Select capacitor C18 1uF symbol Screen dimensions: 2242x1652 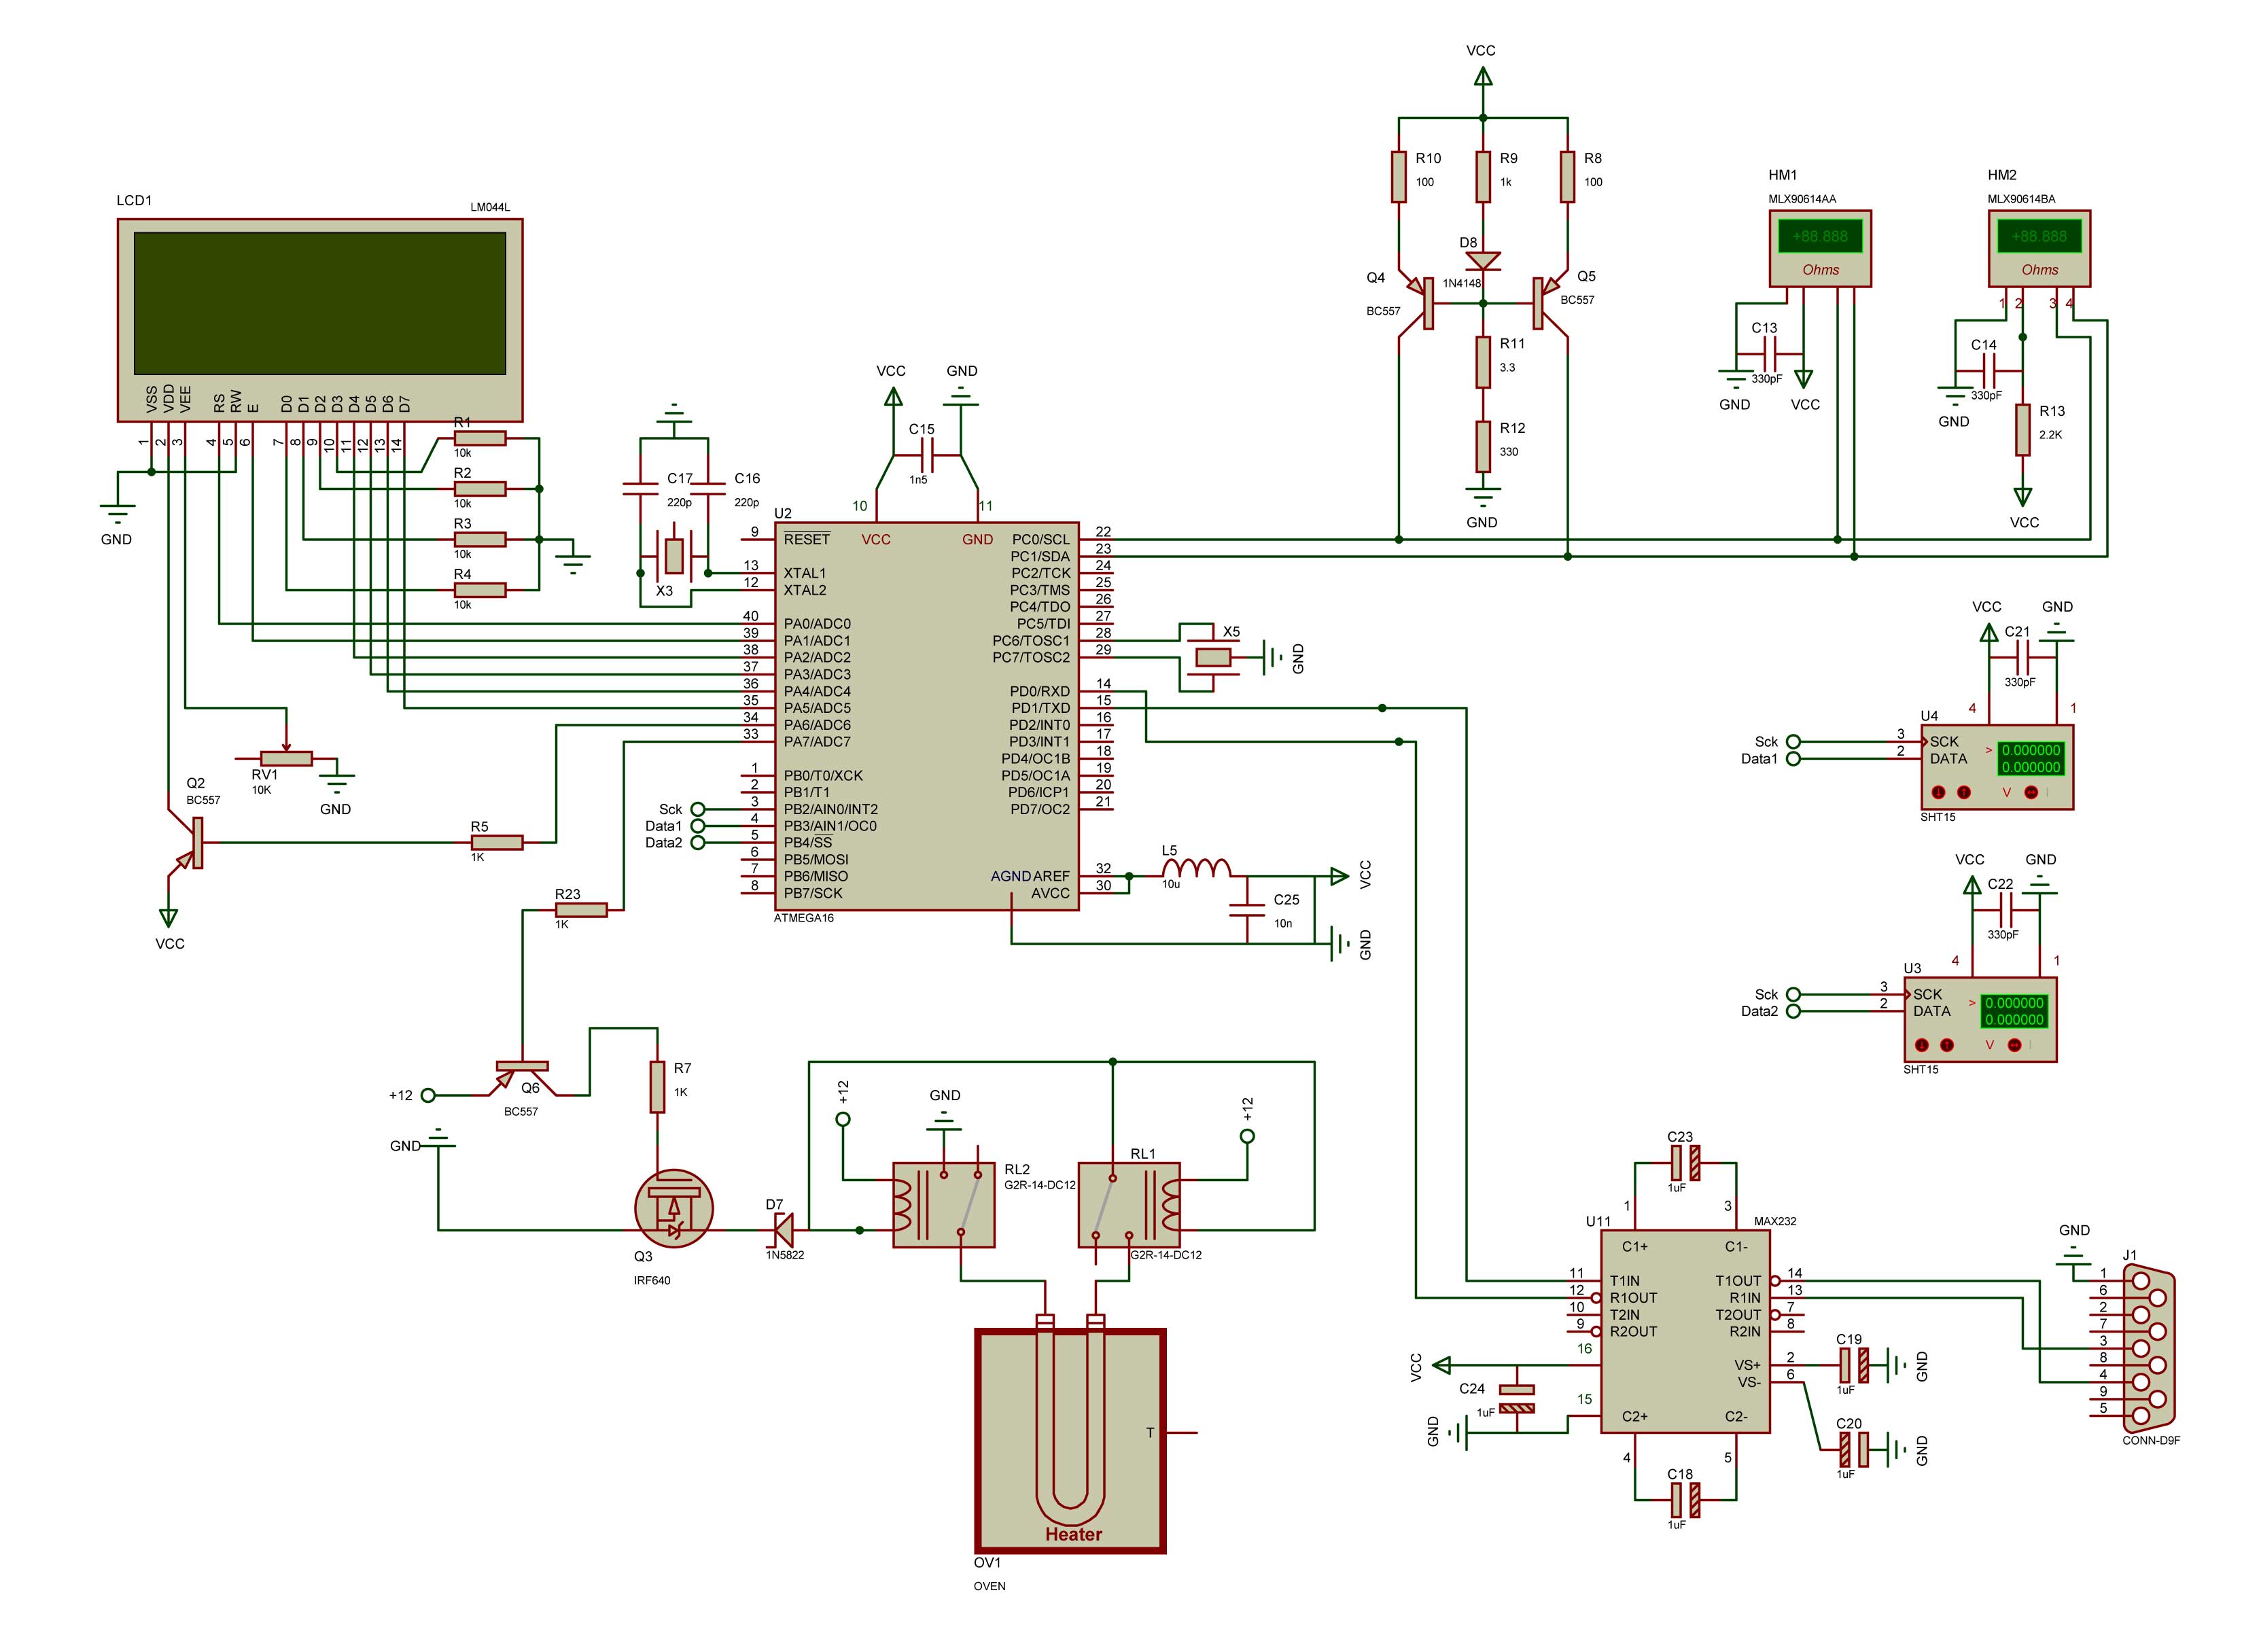(1685, 1500)
